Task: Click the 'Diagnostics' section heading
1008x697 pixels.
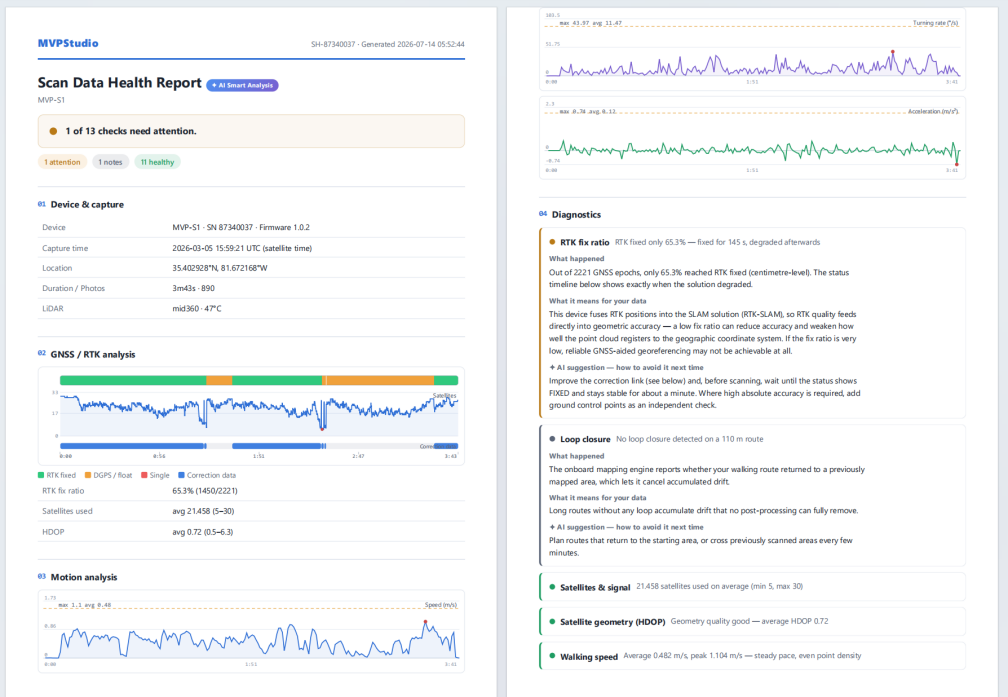Action: click(576, 215)
